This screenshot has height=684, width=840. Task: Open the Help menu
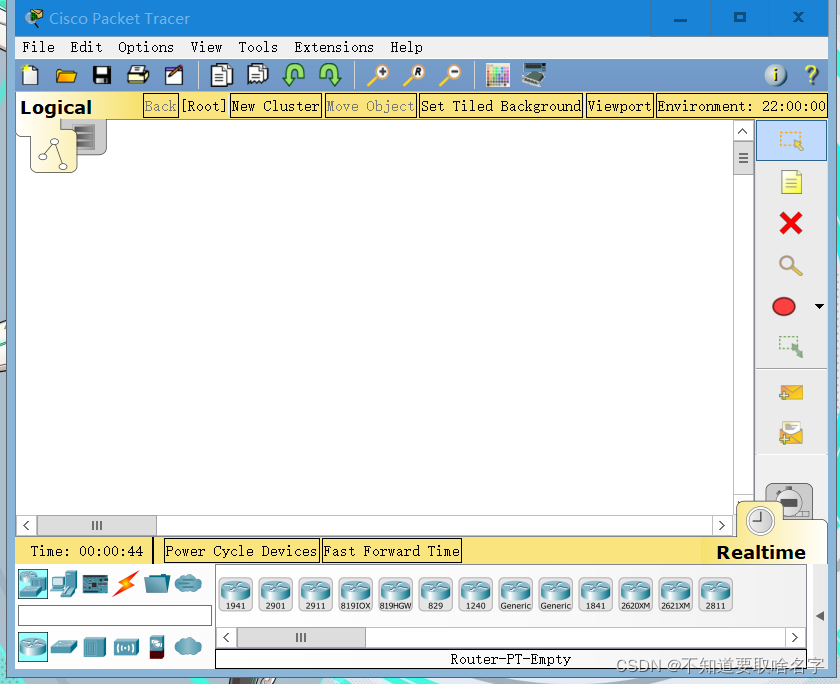[407, 47]
